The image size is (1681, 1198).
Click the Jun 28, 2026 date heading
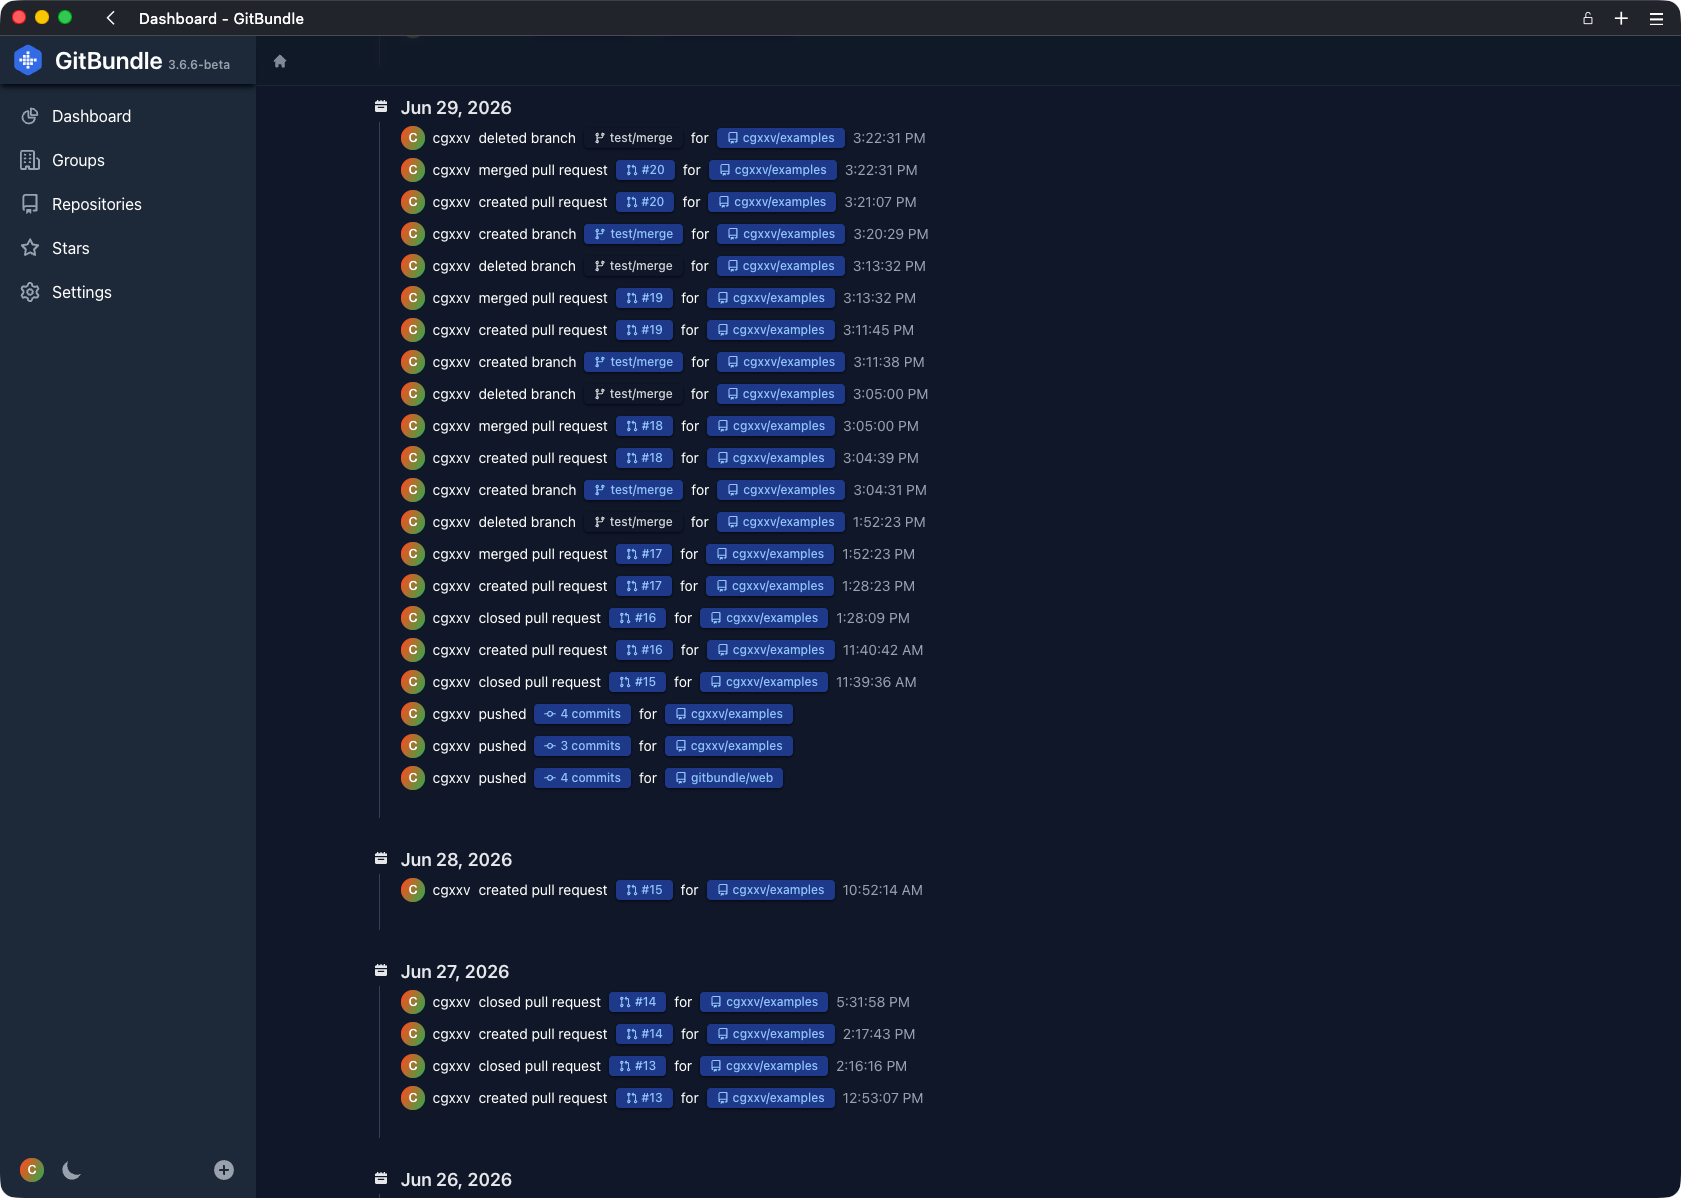tap(456, 860)
